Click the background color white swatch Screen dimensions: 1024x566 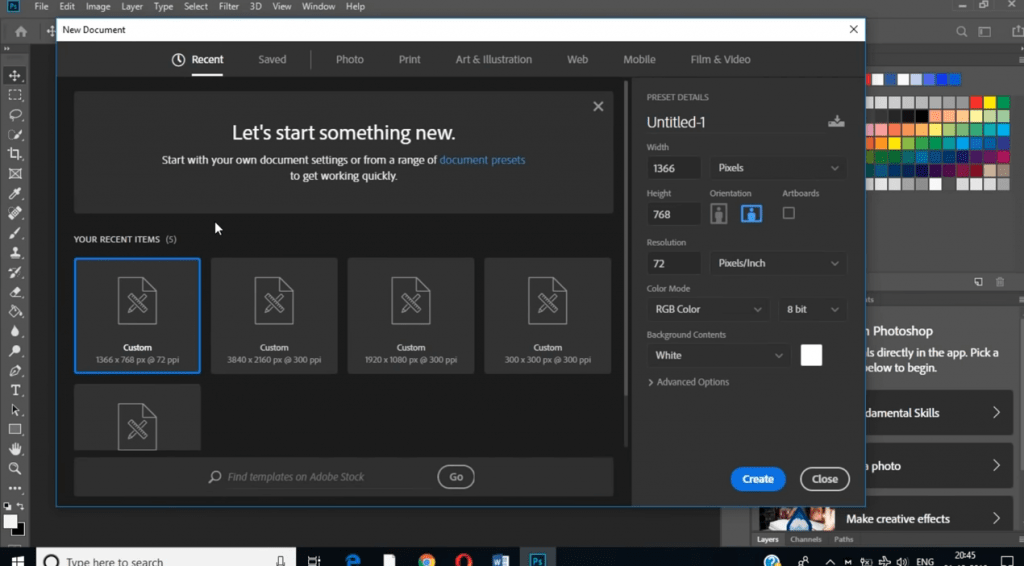pos(811,355)
